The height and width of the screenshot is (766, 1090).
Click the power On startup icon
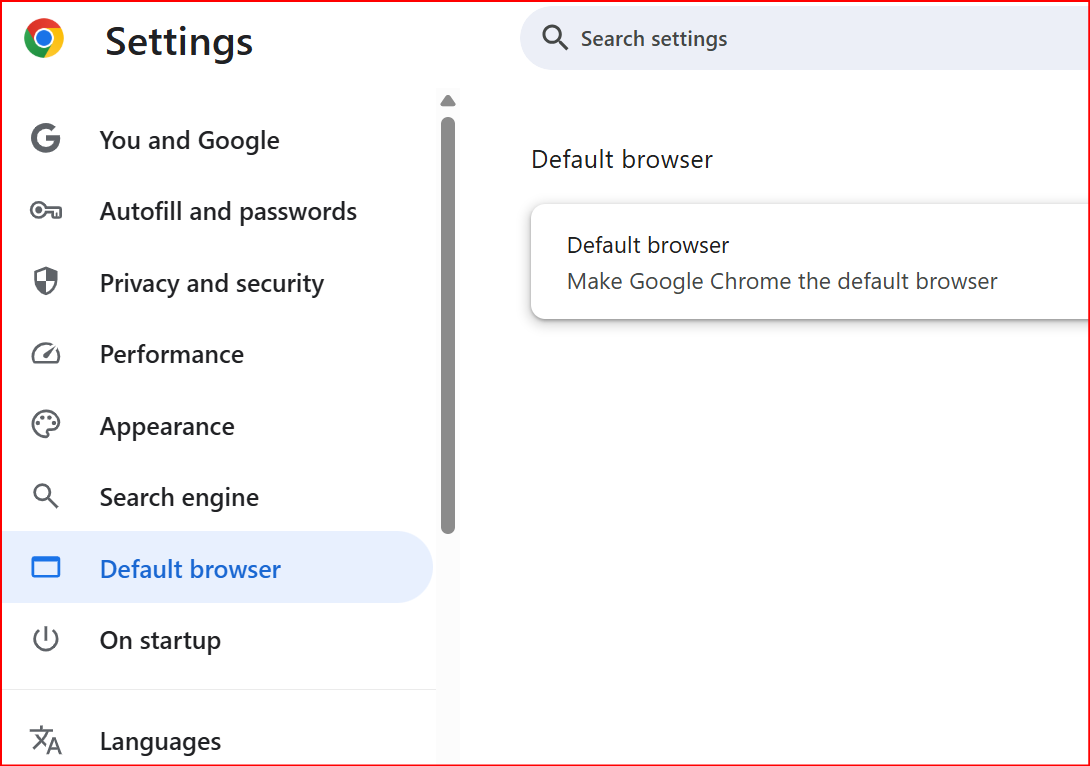point(46,640)
